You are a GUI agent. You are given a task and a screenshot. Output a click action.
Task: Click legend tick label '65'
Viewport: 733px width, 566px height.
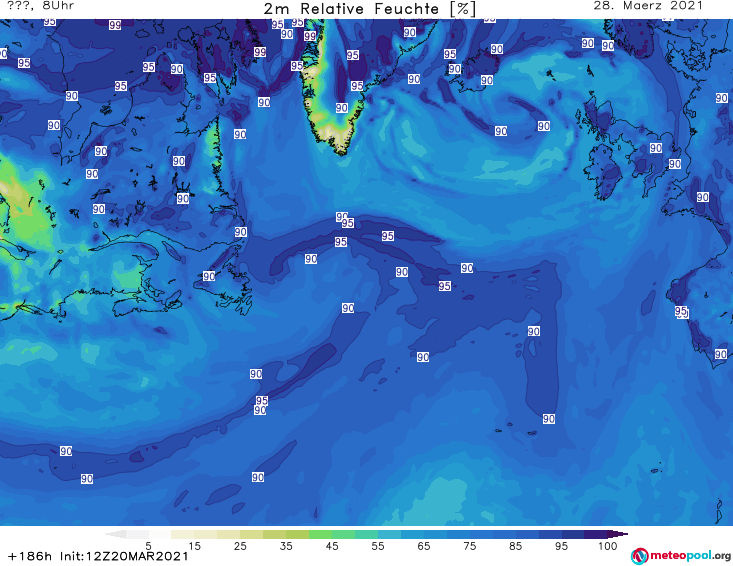[x=424, y=546]
